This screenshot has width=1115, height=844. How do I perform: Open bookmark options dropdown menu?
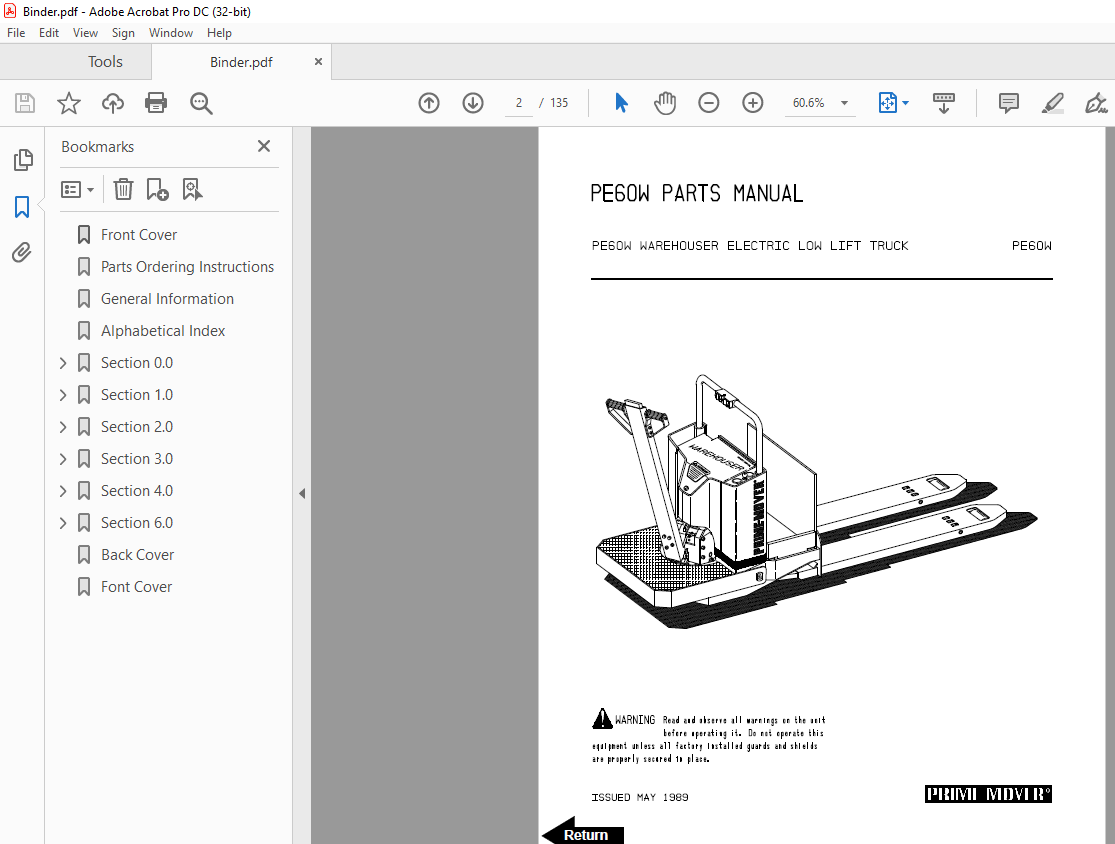tap(78, 189)
